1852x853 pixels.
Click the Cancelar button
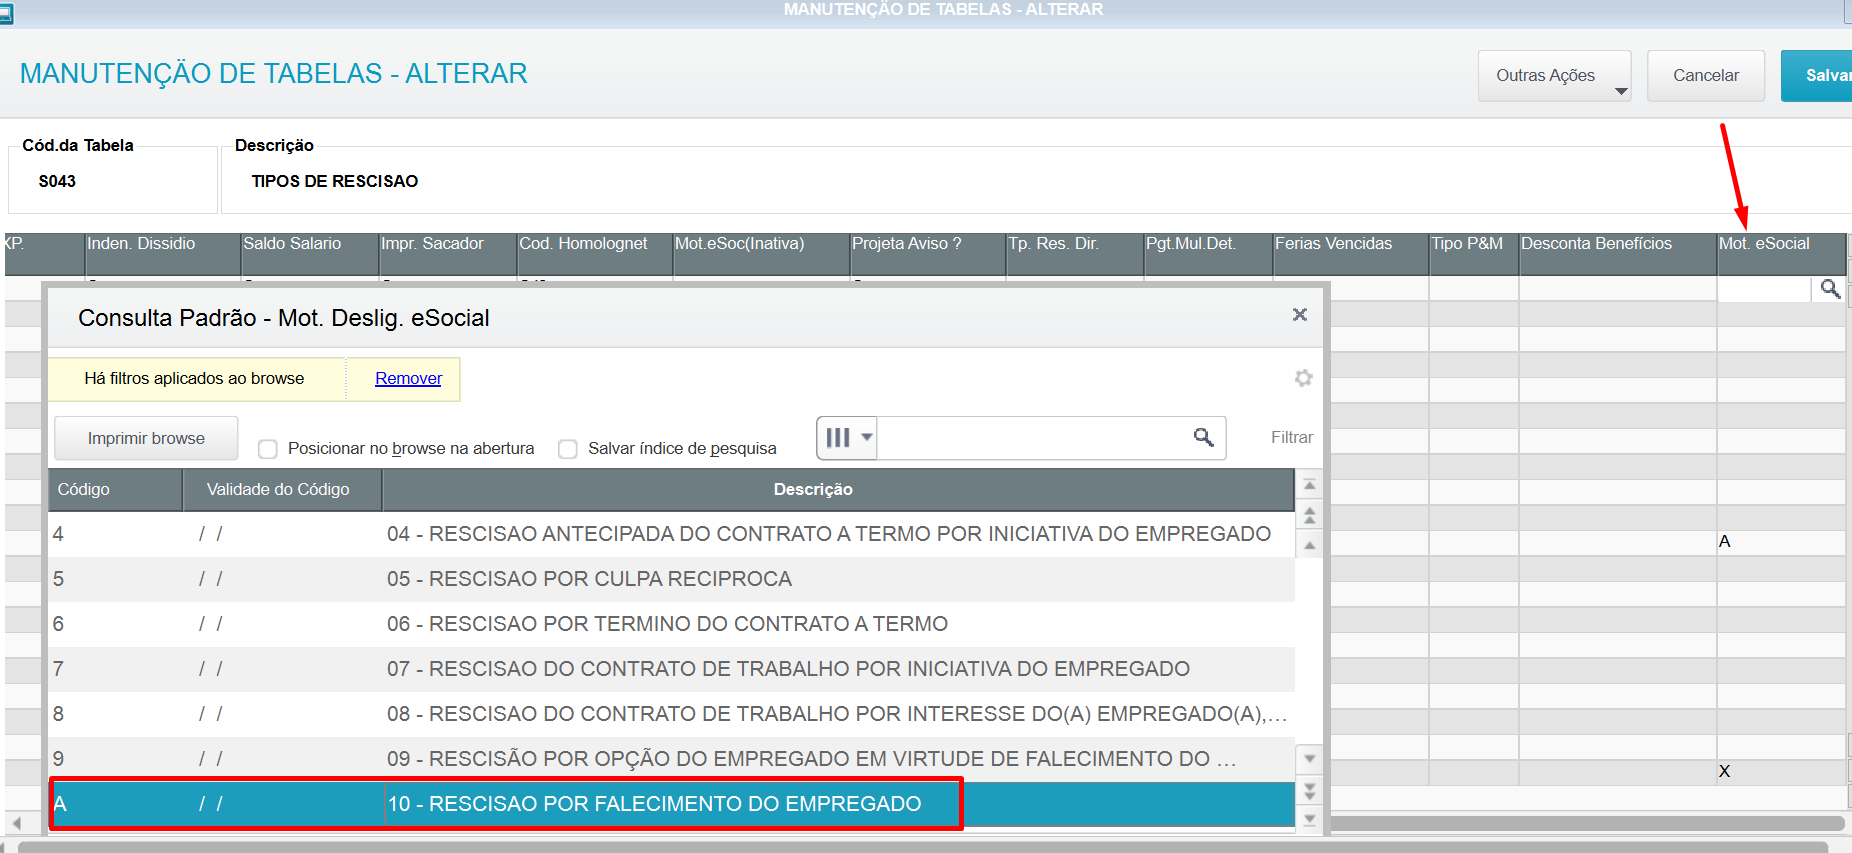pyautogui.click(x=1705, y=76)
